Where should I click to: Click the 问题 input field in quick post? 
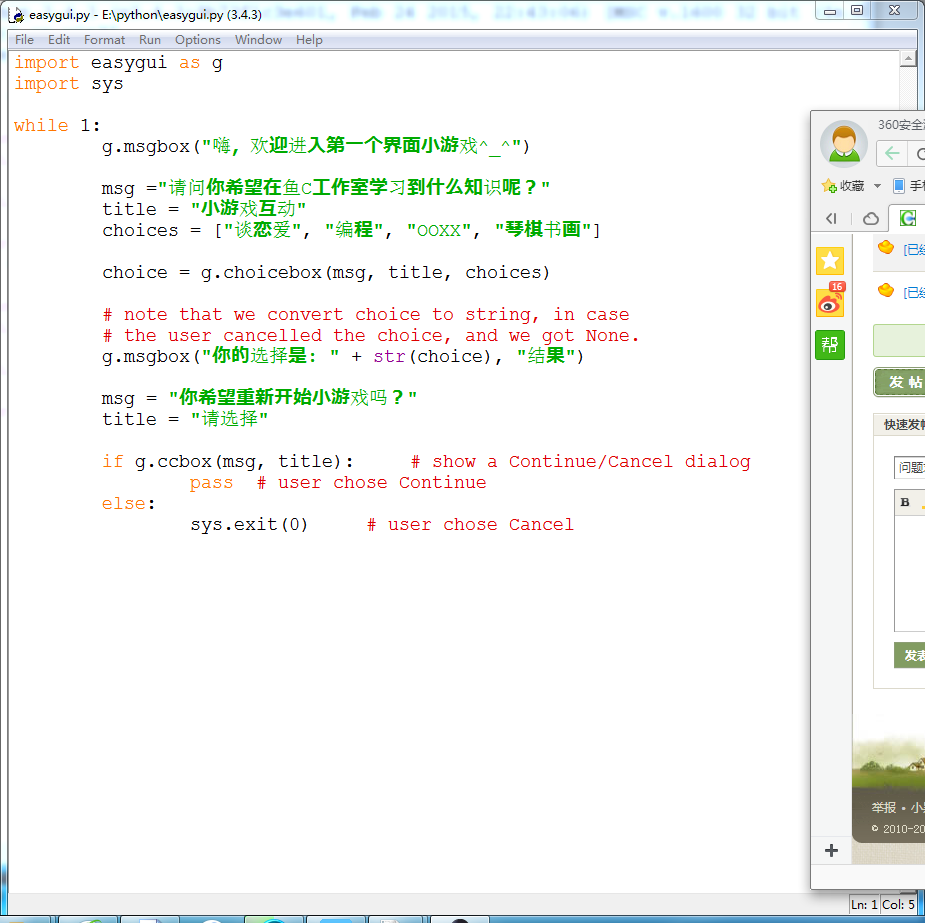point(910,467)
